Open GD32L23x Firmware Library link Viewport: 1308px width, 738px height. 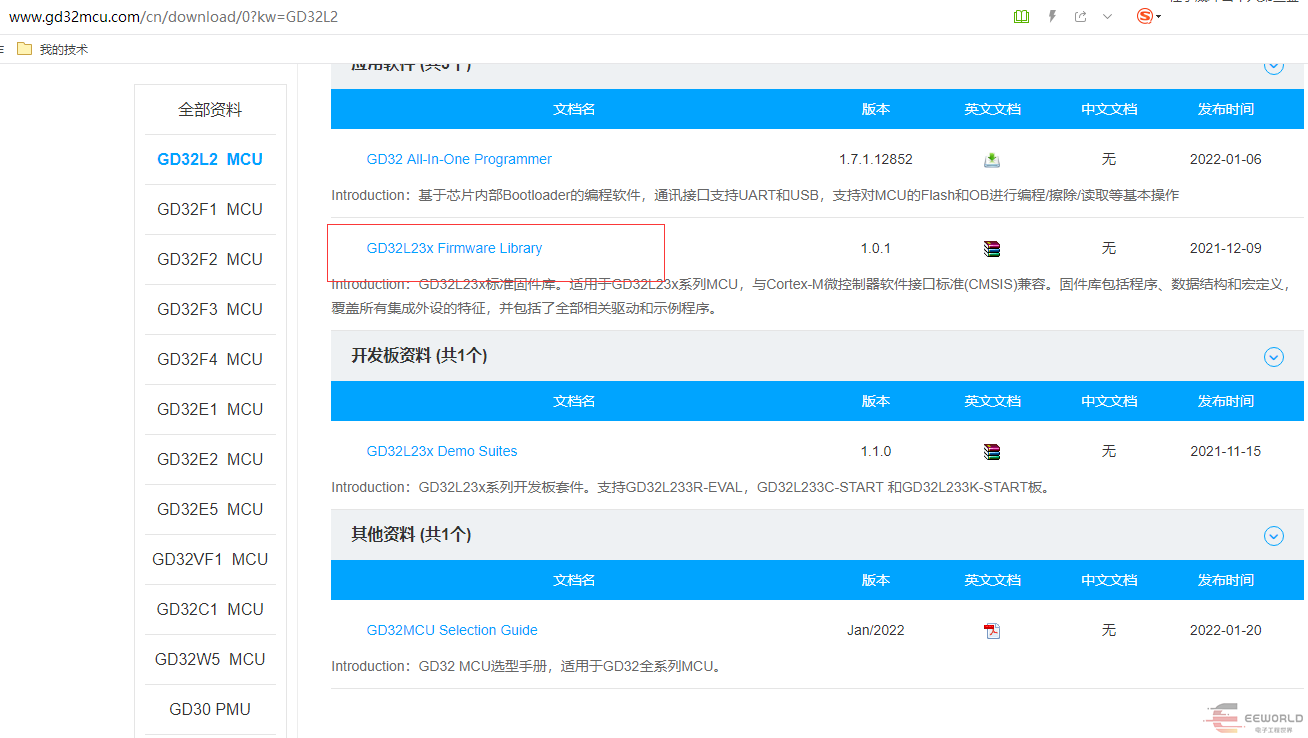[x=454, y=248]
